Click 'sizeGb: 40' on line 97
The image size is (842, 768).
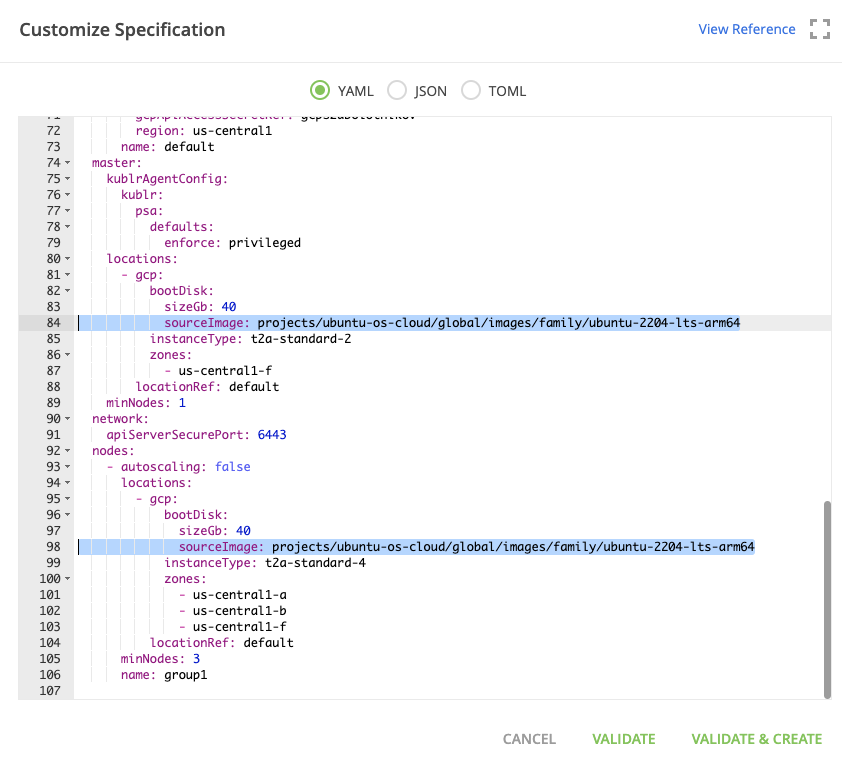(214, 531)
